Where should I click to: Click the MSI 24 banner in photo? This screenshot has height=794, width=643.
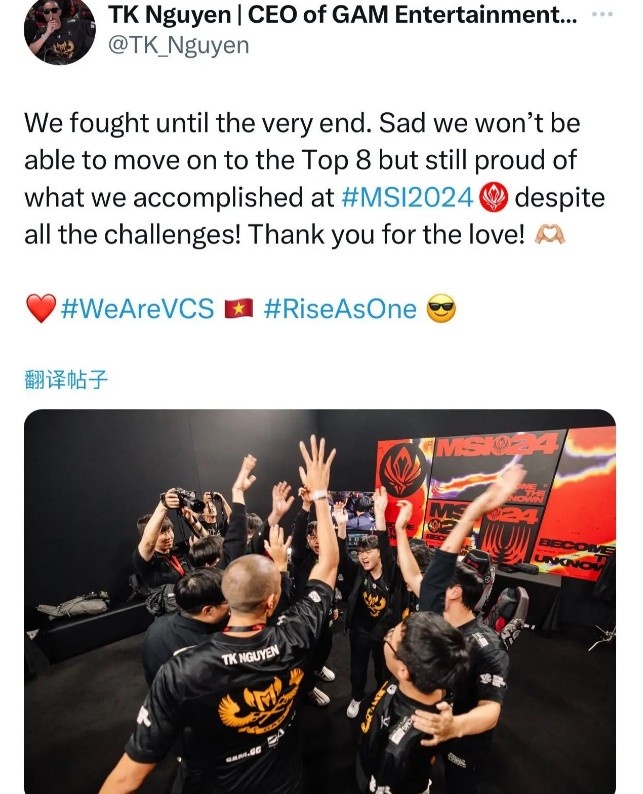(x=497, y=445)
